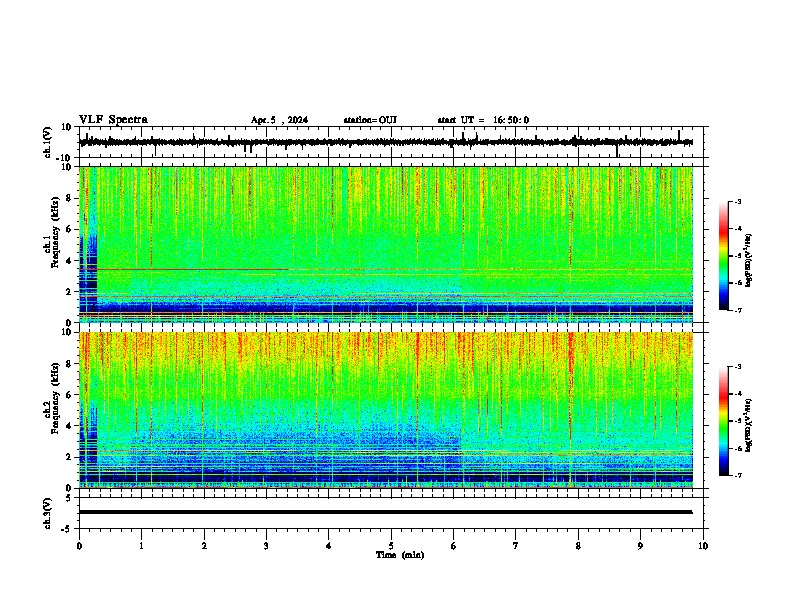This screenshot has height=612, width=792.
Task: Click the "VLF Spectra" title text
Action: click(113, 120)
